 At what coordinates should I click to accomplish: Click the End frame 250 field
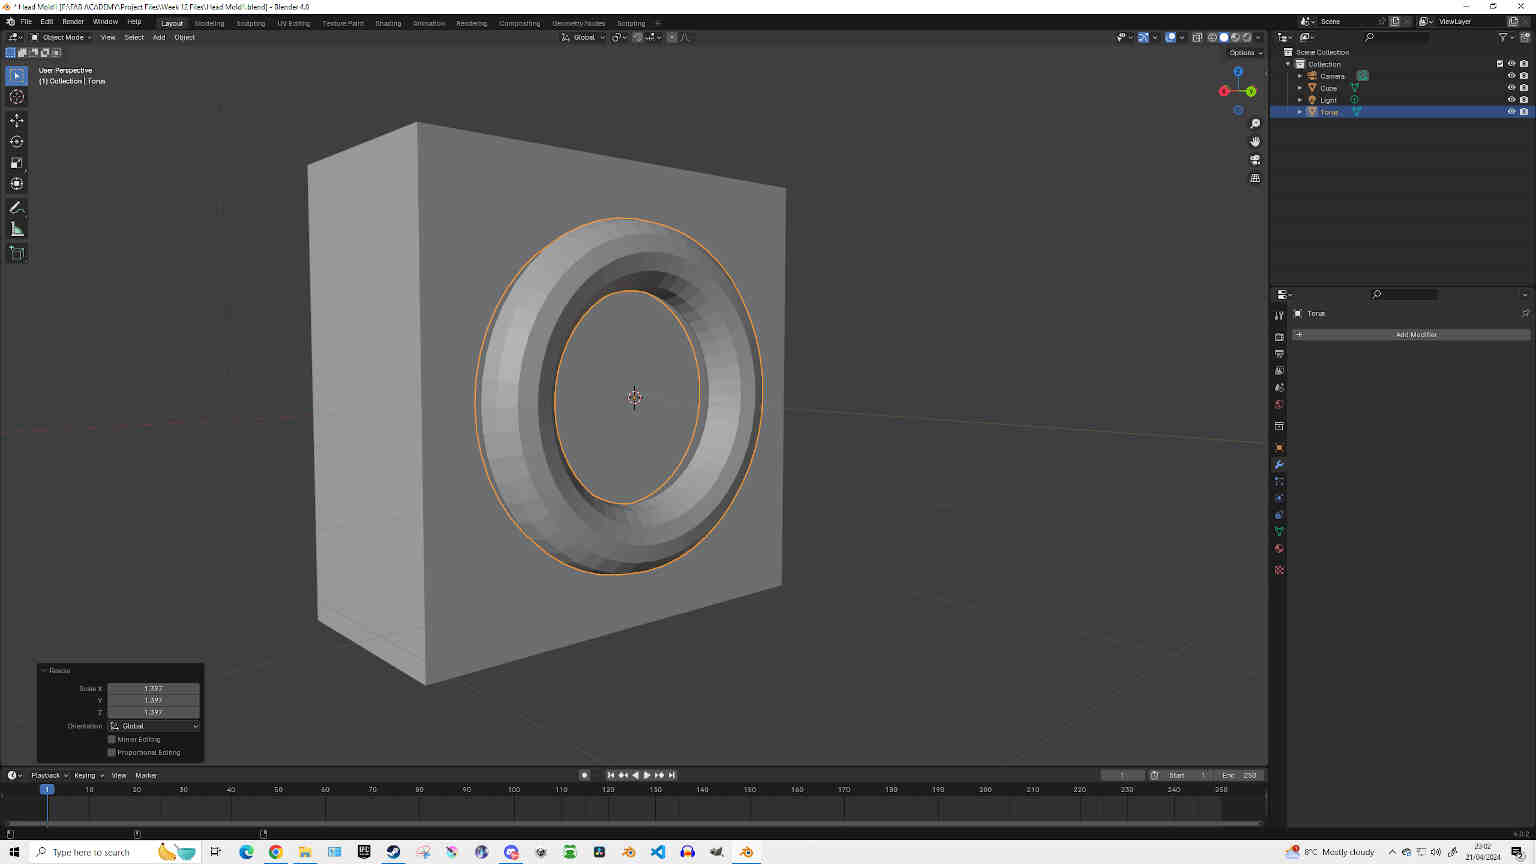pyautogui.click(x=1239, y=775)
